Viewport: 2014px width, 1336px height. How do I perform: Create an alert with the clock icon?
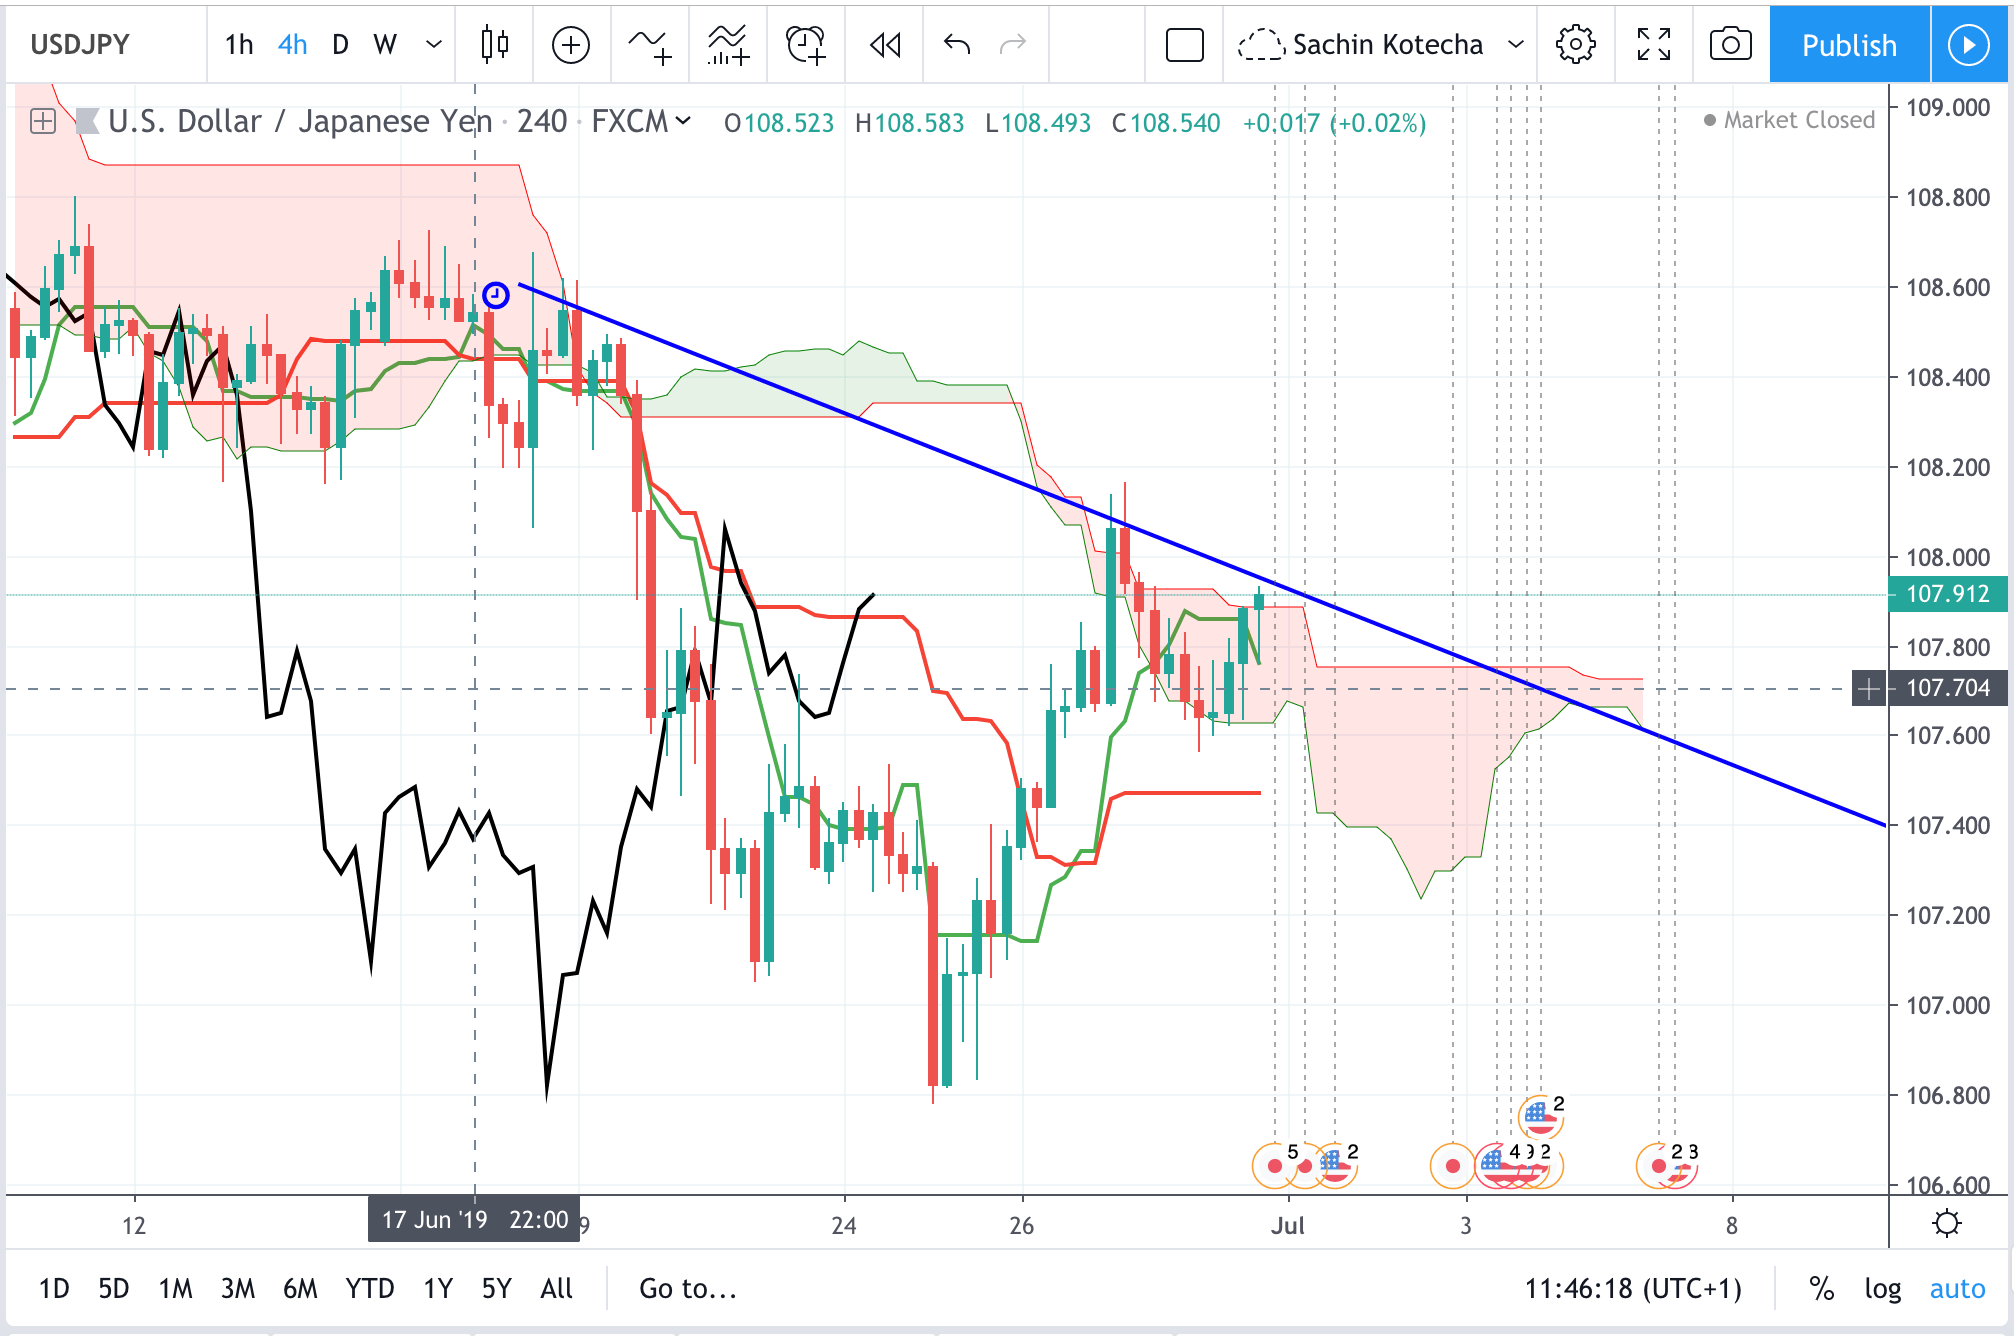[806, 44]
